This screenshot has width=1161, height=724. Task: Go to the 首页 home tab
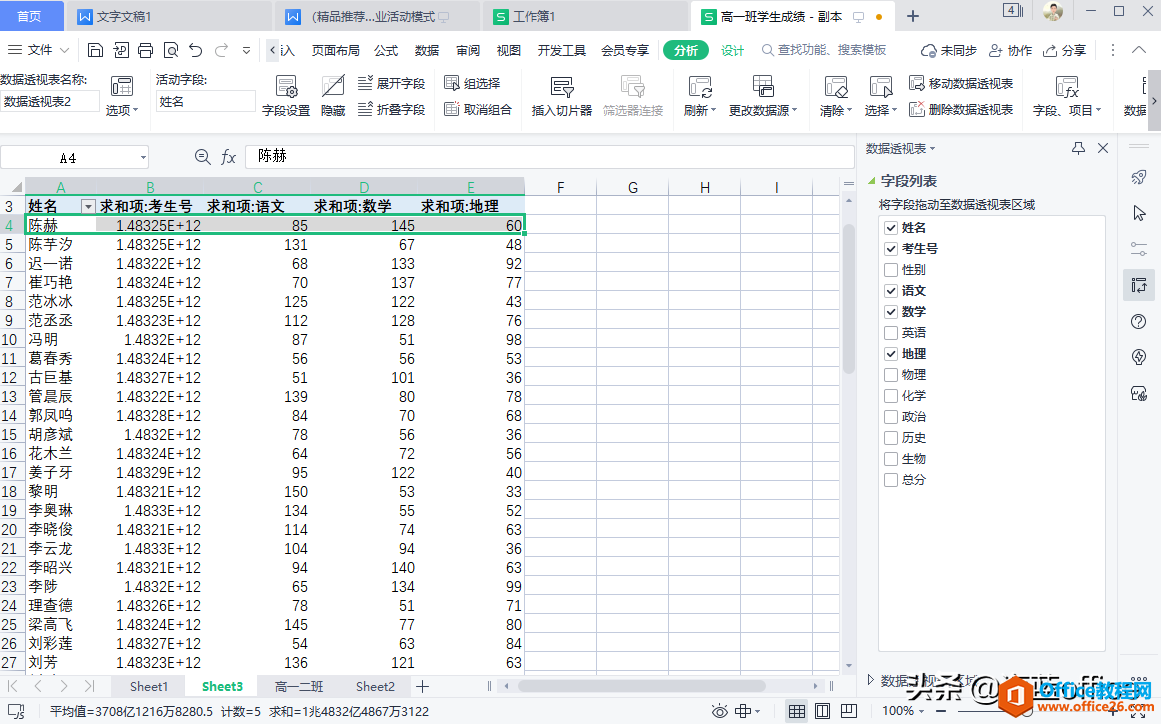[x=29, y=16]
